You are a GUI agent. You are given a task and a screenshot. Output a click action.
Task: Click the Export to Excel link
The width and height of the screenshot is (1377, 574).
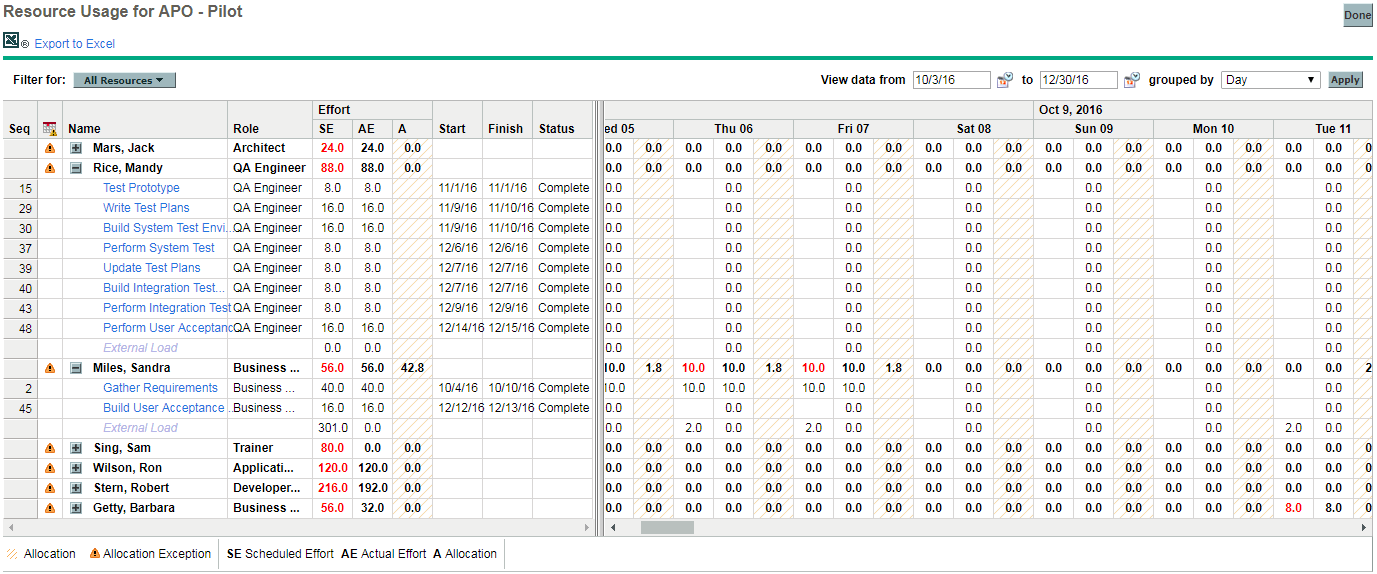click(75, 44)
